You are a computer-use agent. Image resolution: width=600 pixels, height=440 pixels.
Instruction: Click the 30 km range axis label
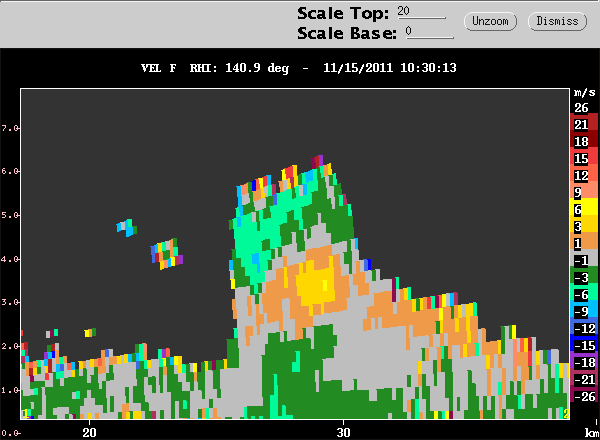[343, 432]
